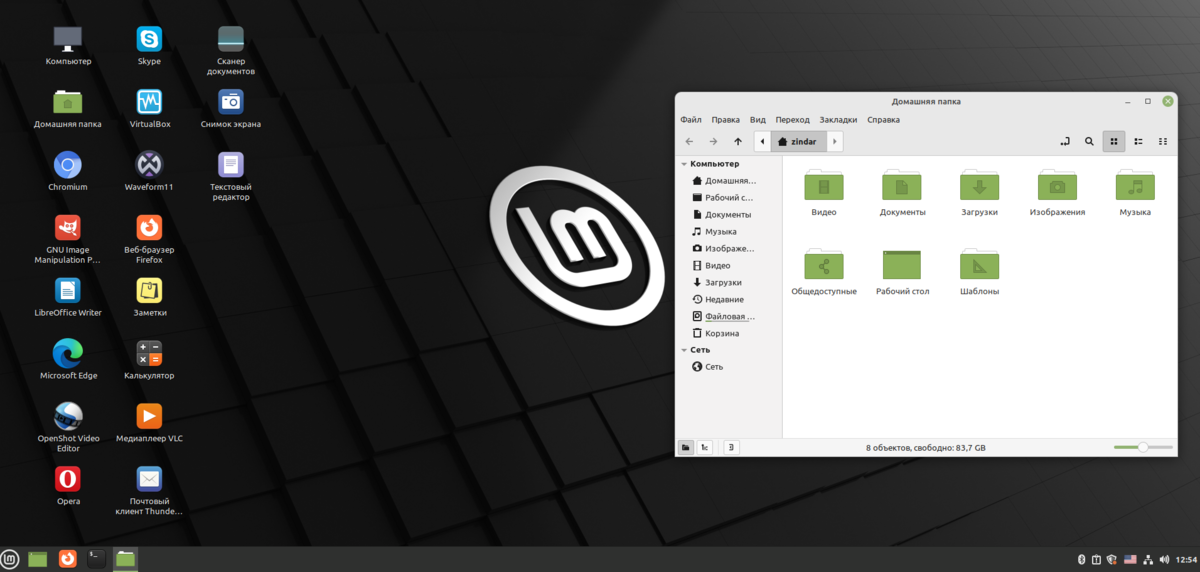1200x572 pixels.
Task: Adjust the zoom slider in status bar
Action: 1143,448
